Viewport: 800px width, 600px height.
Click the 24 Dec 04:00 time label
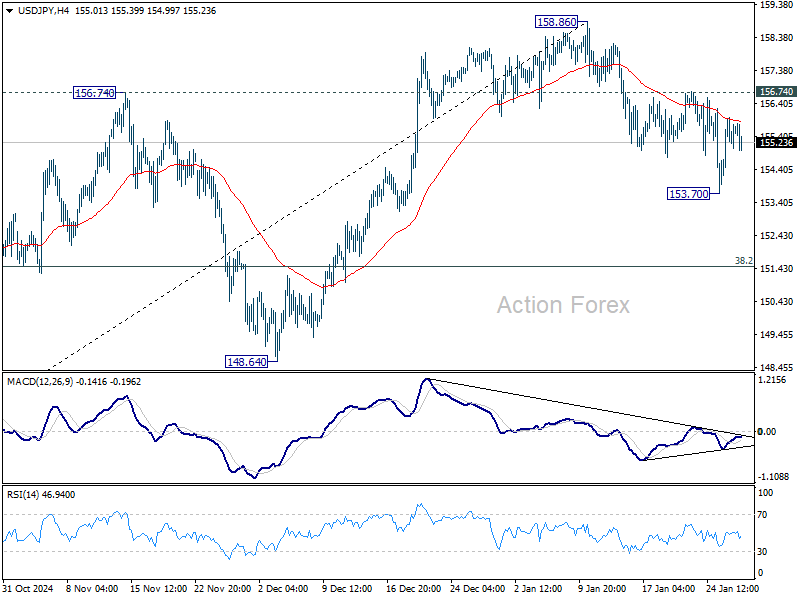(x=478, y=588)
